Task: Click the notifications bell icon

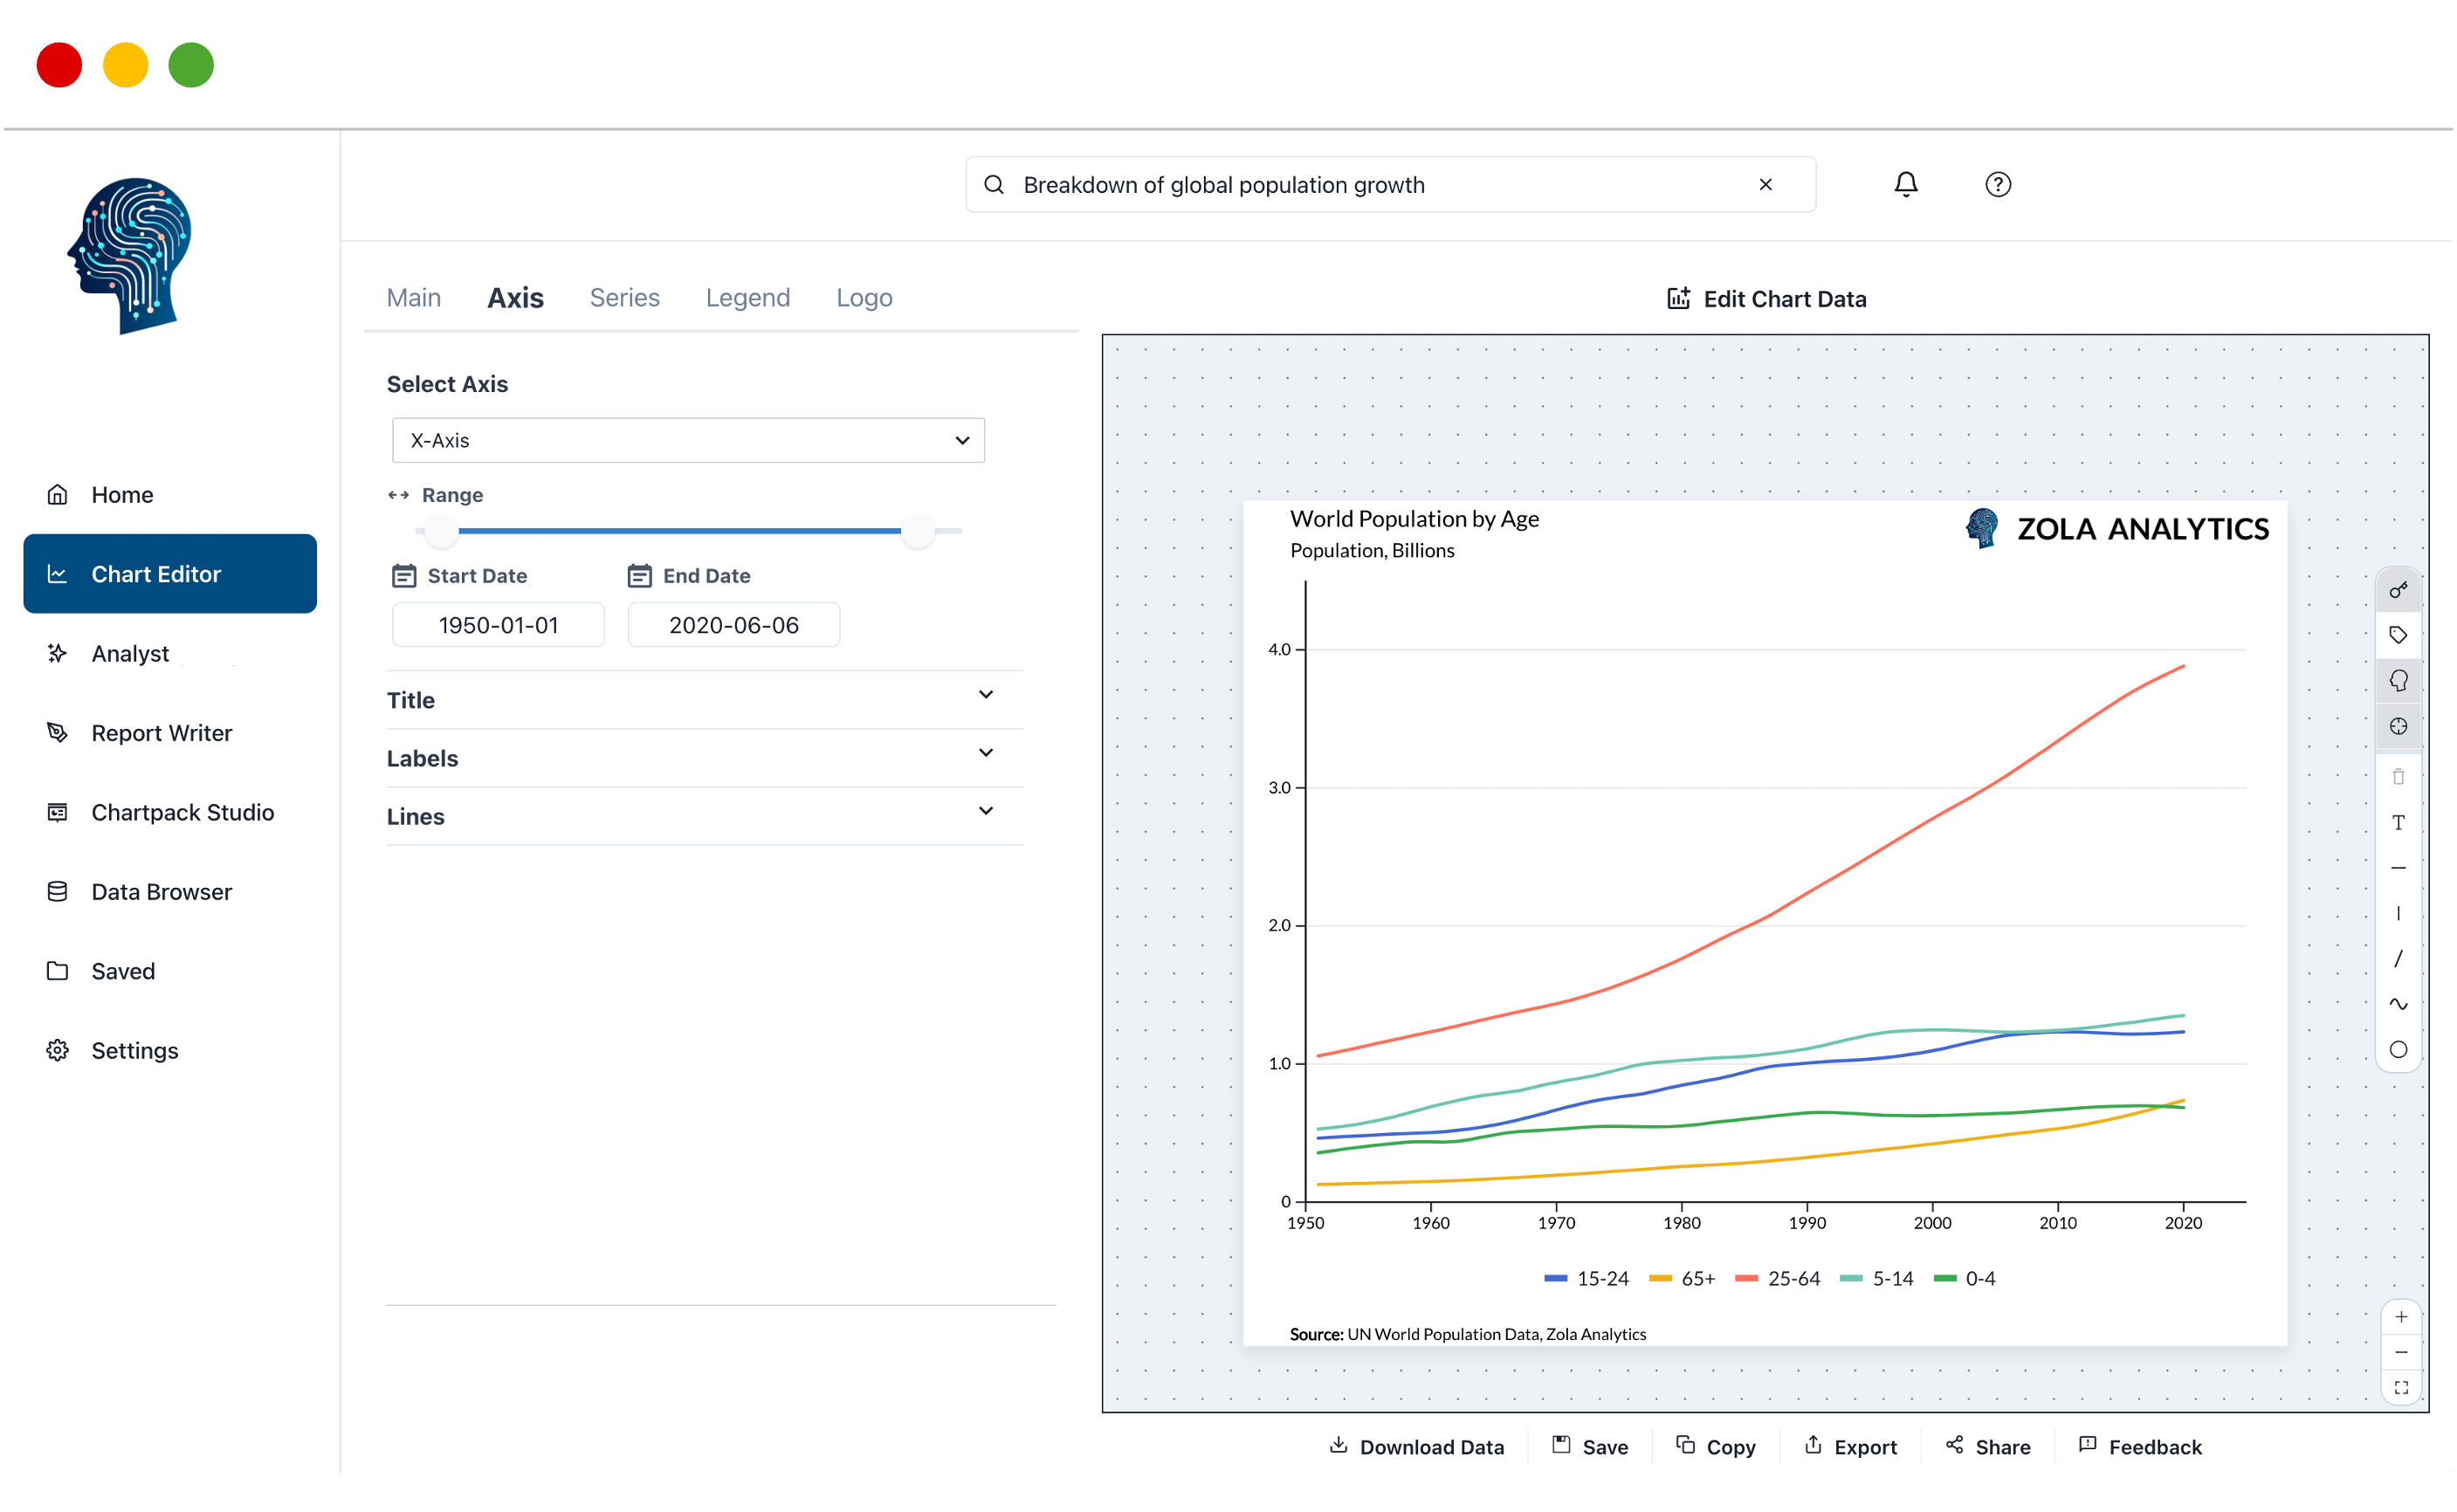Action: click(1905, 184)
